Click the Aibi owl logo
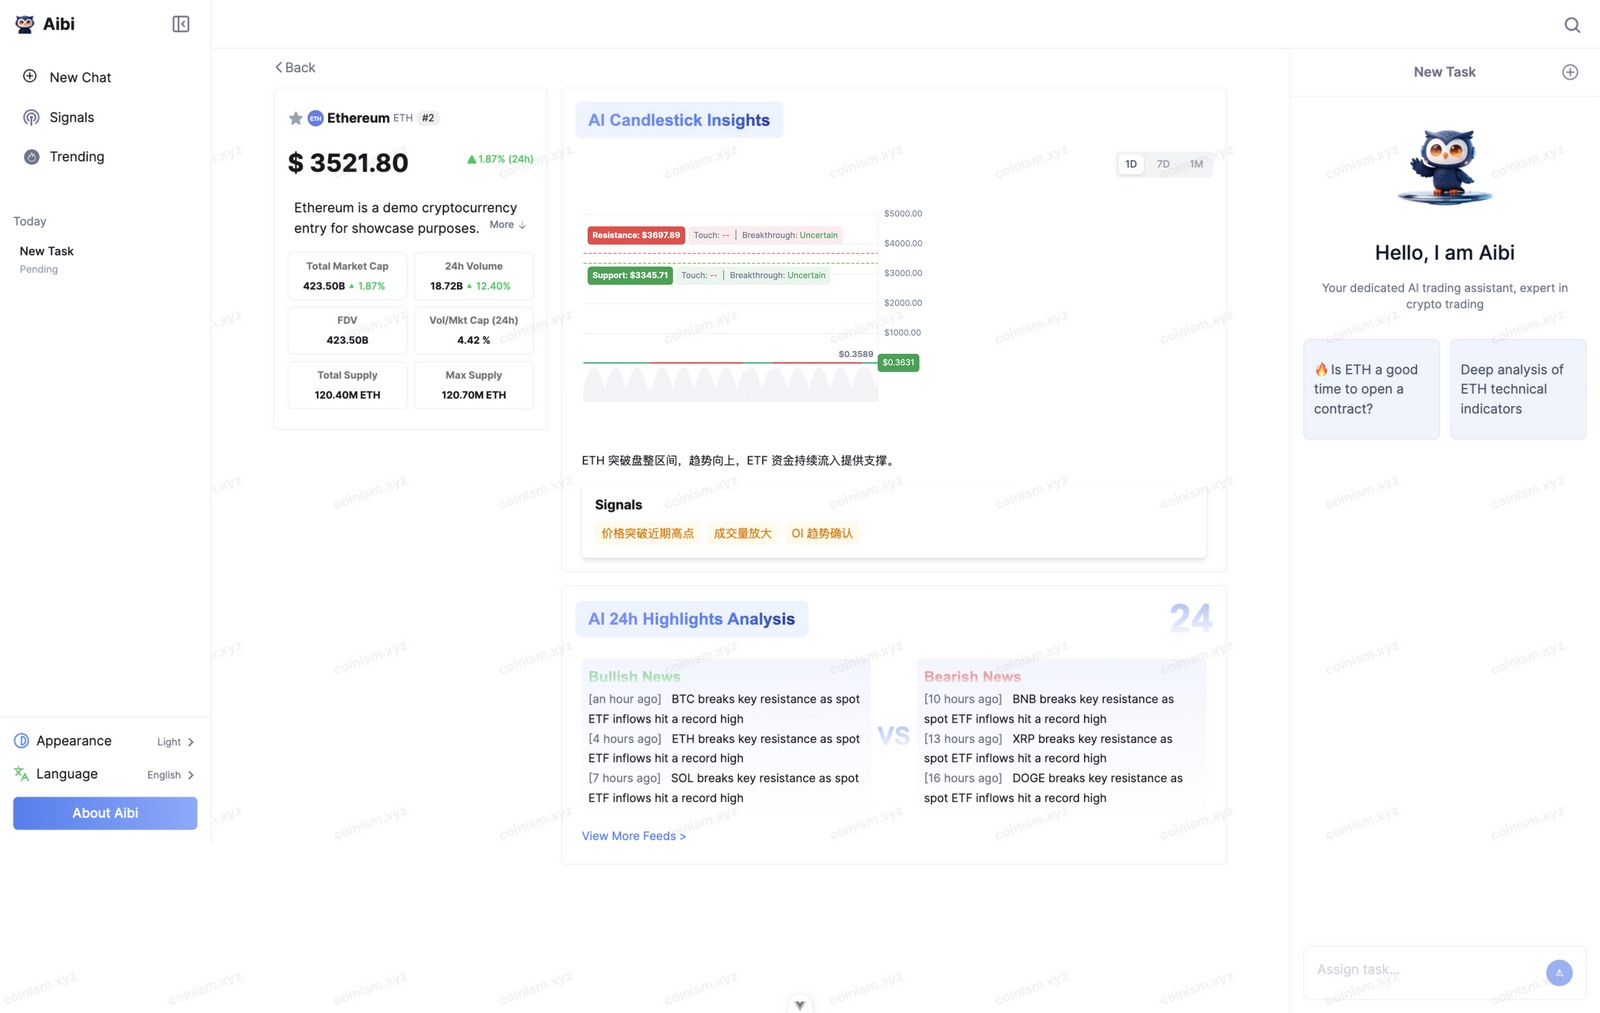This screenshot has width=1600, height=1013. [x=25, y=24]
